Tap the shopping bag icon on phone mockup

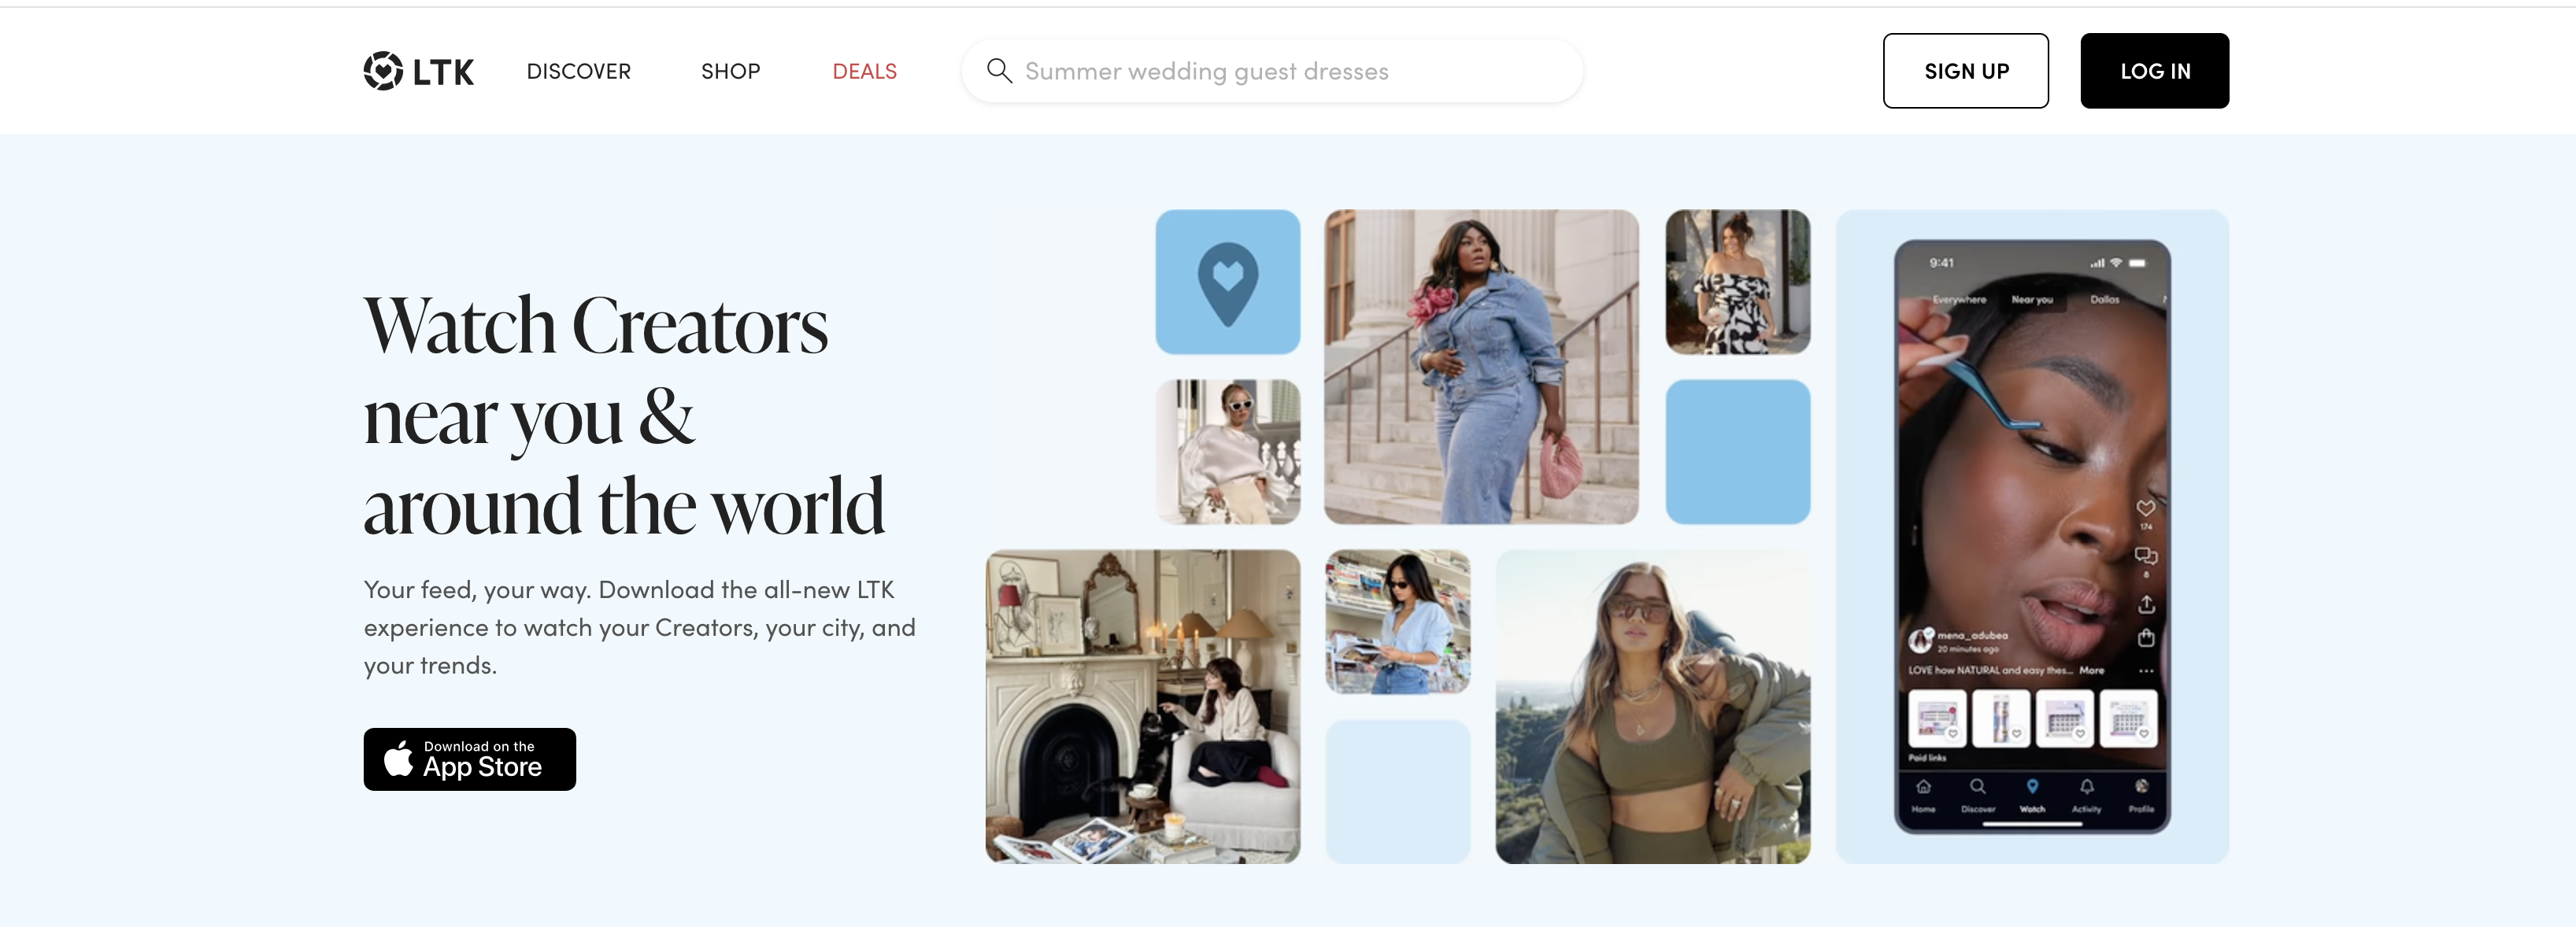(x=2146, y=638)
